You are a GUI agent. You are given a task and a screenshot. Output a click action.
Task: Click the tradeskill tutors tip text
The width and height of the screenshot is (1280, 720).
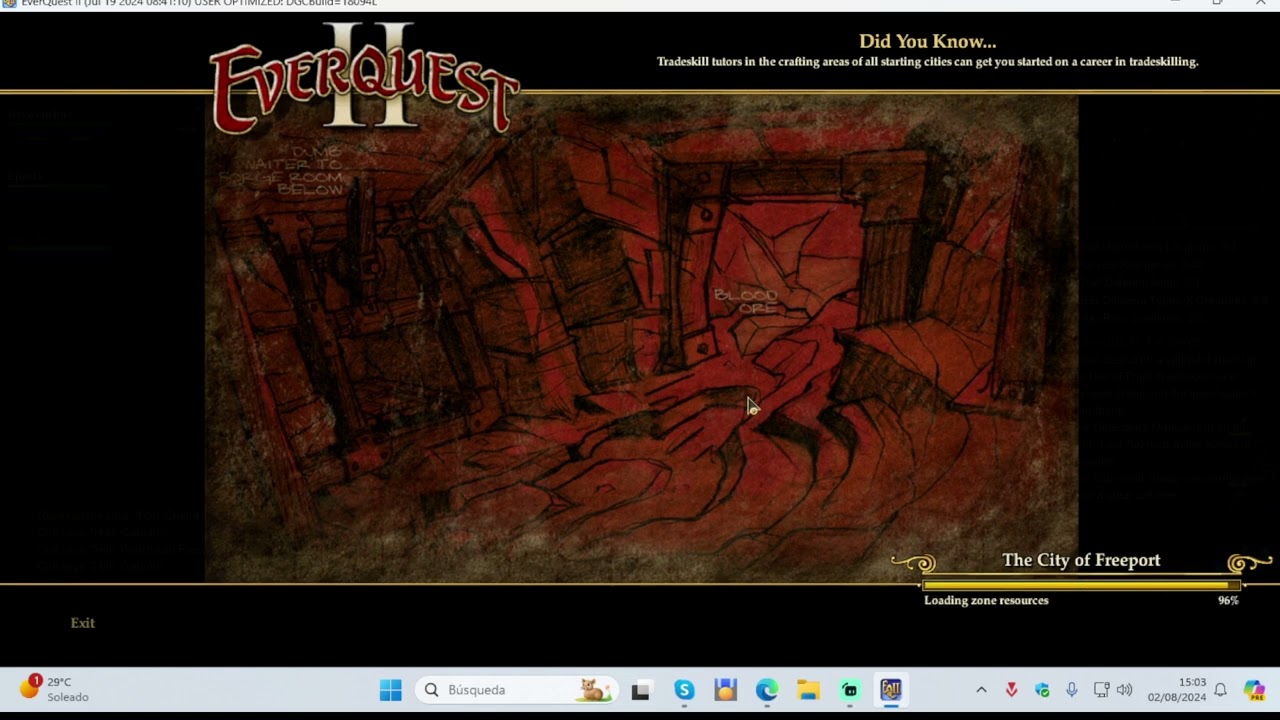(x=927, y=62)
